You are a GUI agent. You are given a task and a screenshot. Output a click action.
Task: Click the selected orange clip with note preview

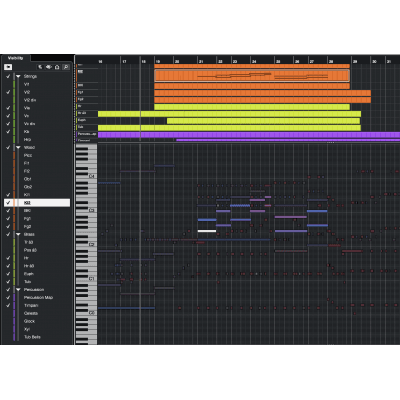click(252, 76)
